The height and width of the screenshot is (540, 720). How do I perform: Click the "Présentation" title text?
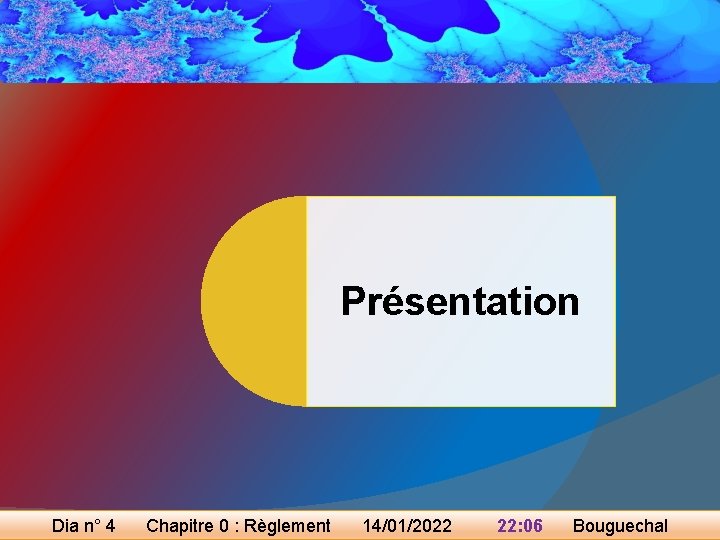click(x=460, y=302)
